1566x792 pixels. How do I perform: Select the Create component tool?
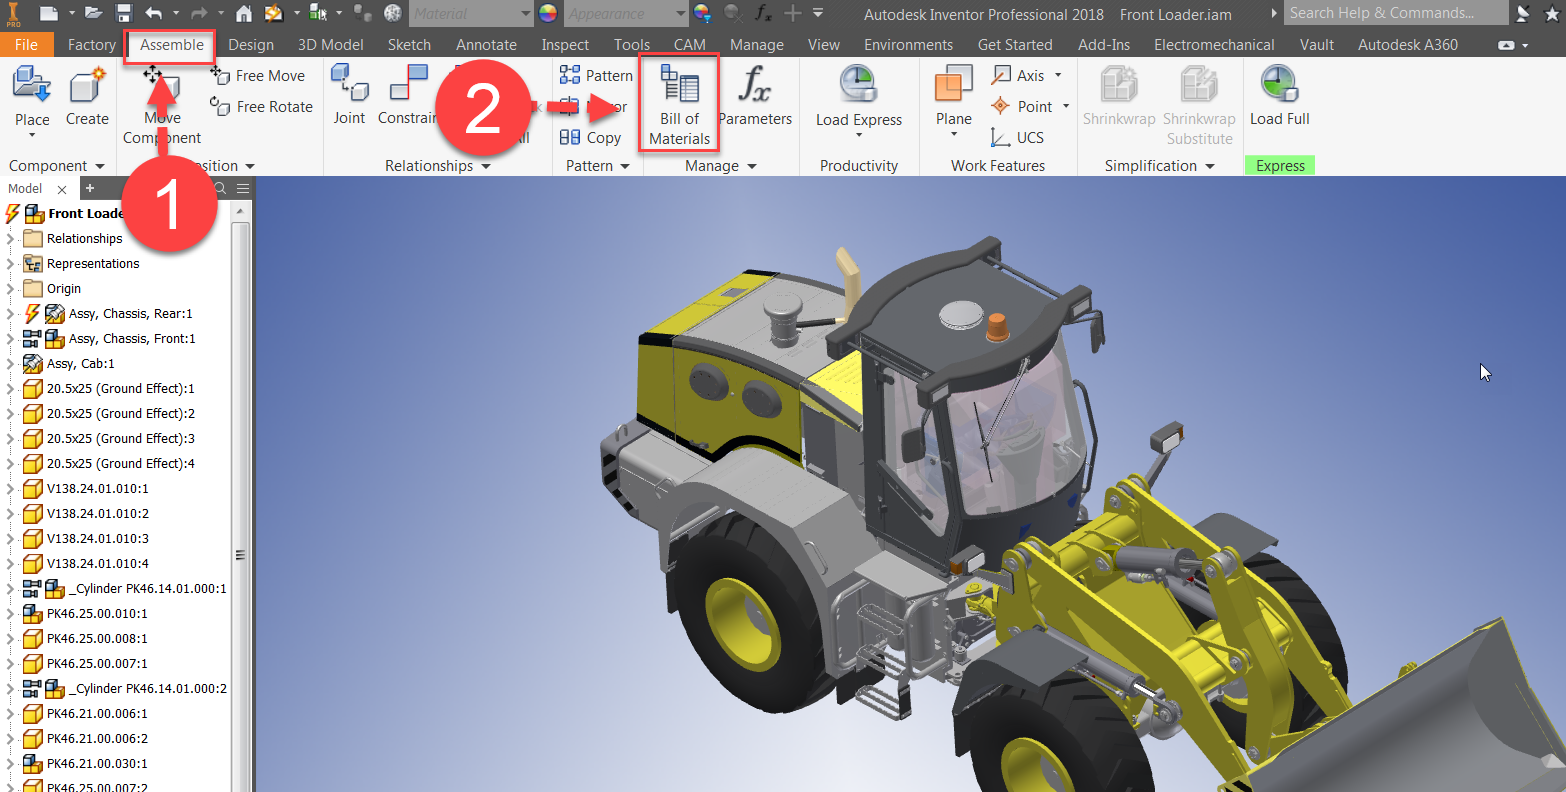[x=86, y=95]
